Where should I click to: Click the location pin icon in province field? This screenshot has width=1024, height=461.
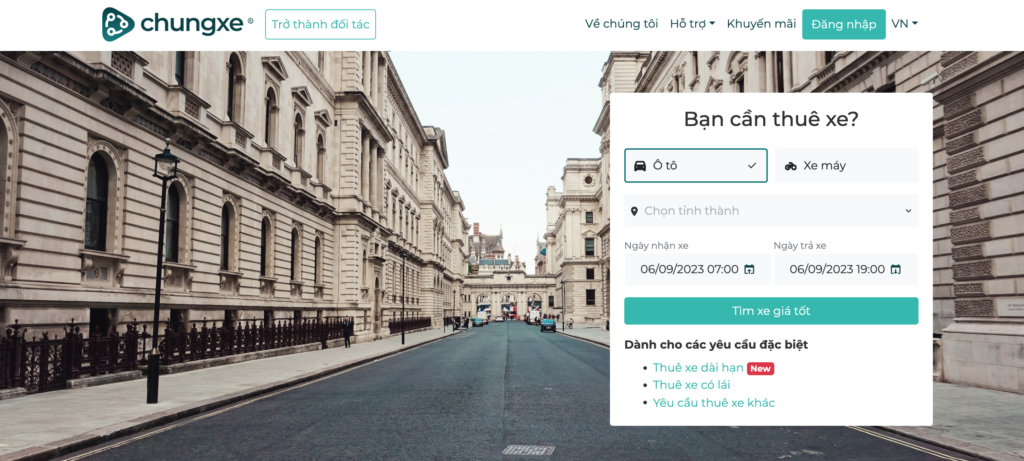[x=634, y=211]
